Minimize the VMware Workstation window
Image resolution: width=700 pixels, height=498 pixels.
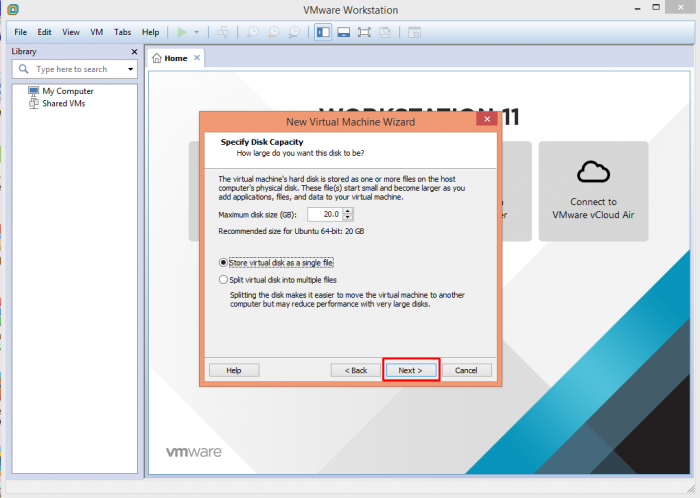(x=638, y=8)
